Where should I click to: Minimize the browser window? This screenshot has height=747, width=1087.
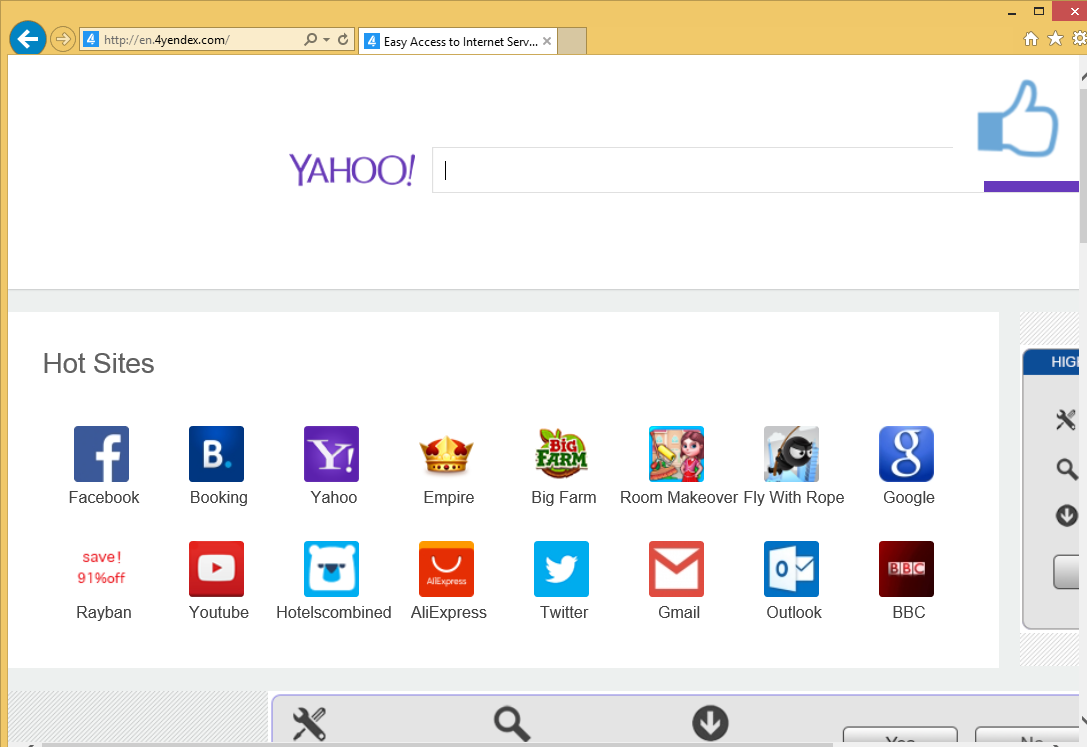[x=1012, y=11]
